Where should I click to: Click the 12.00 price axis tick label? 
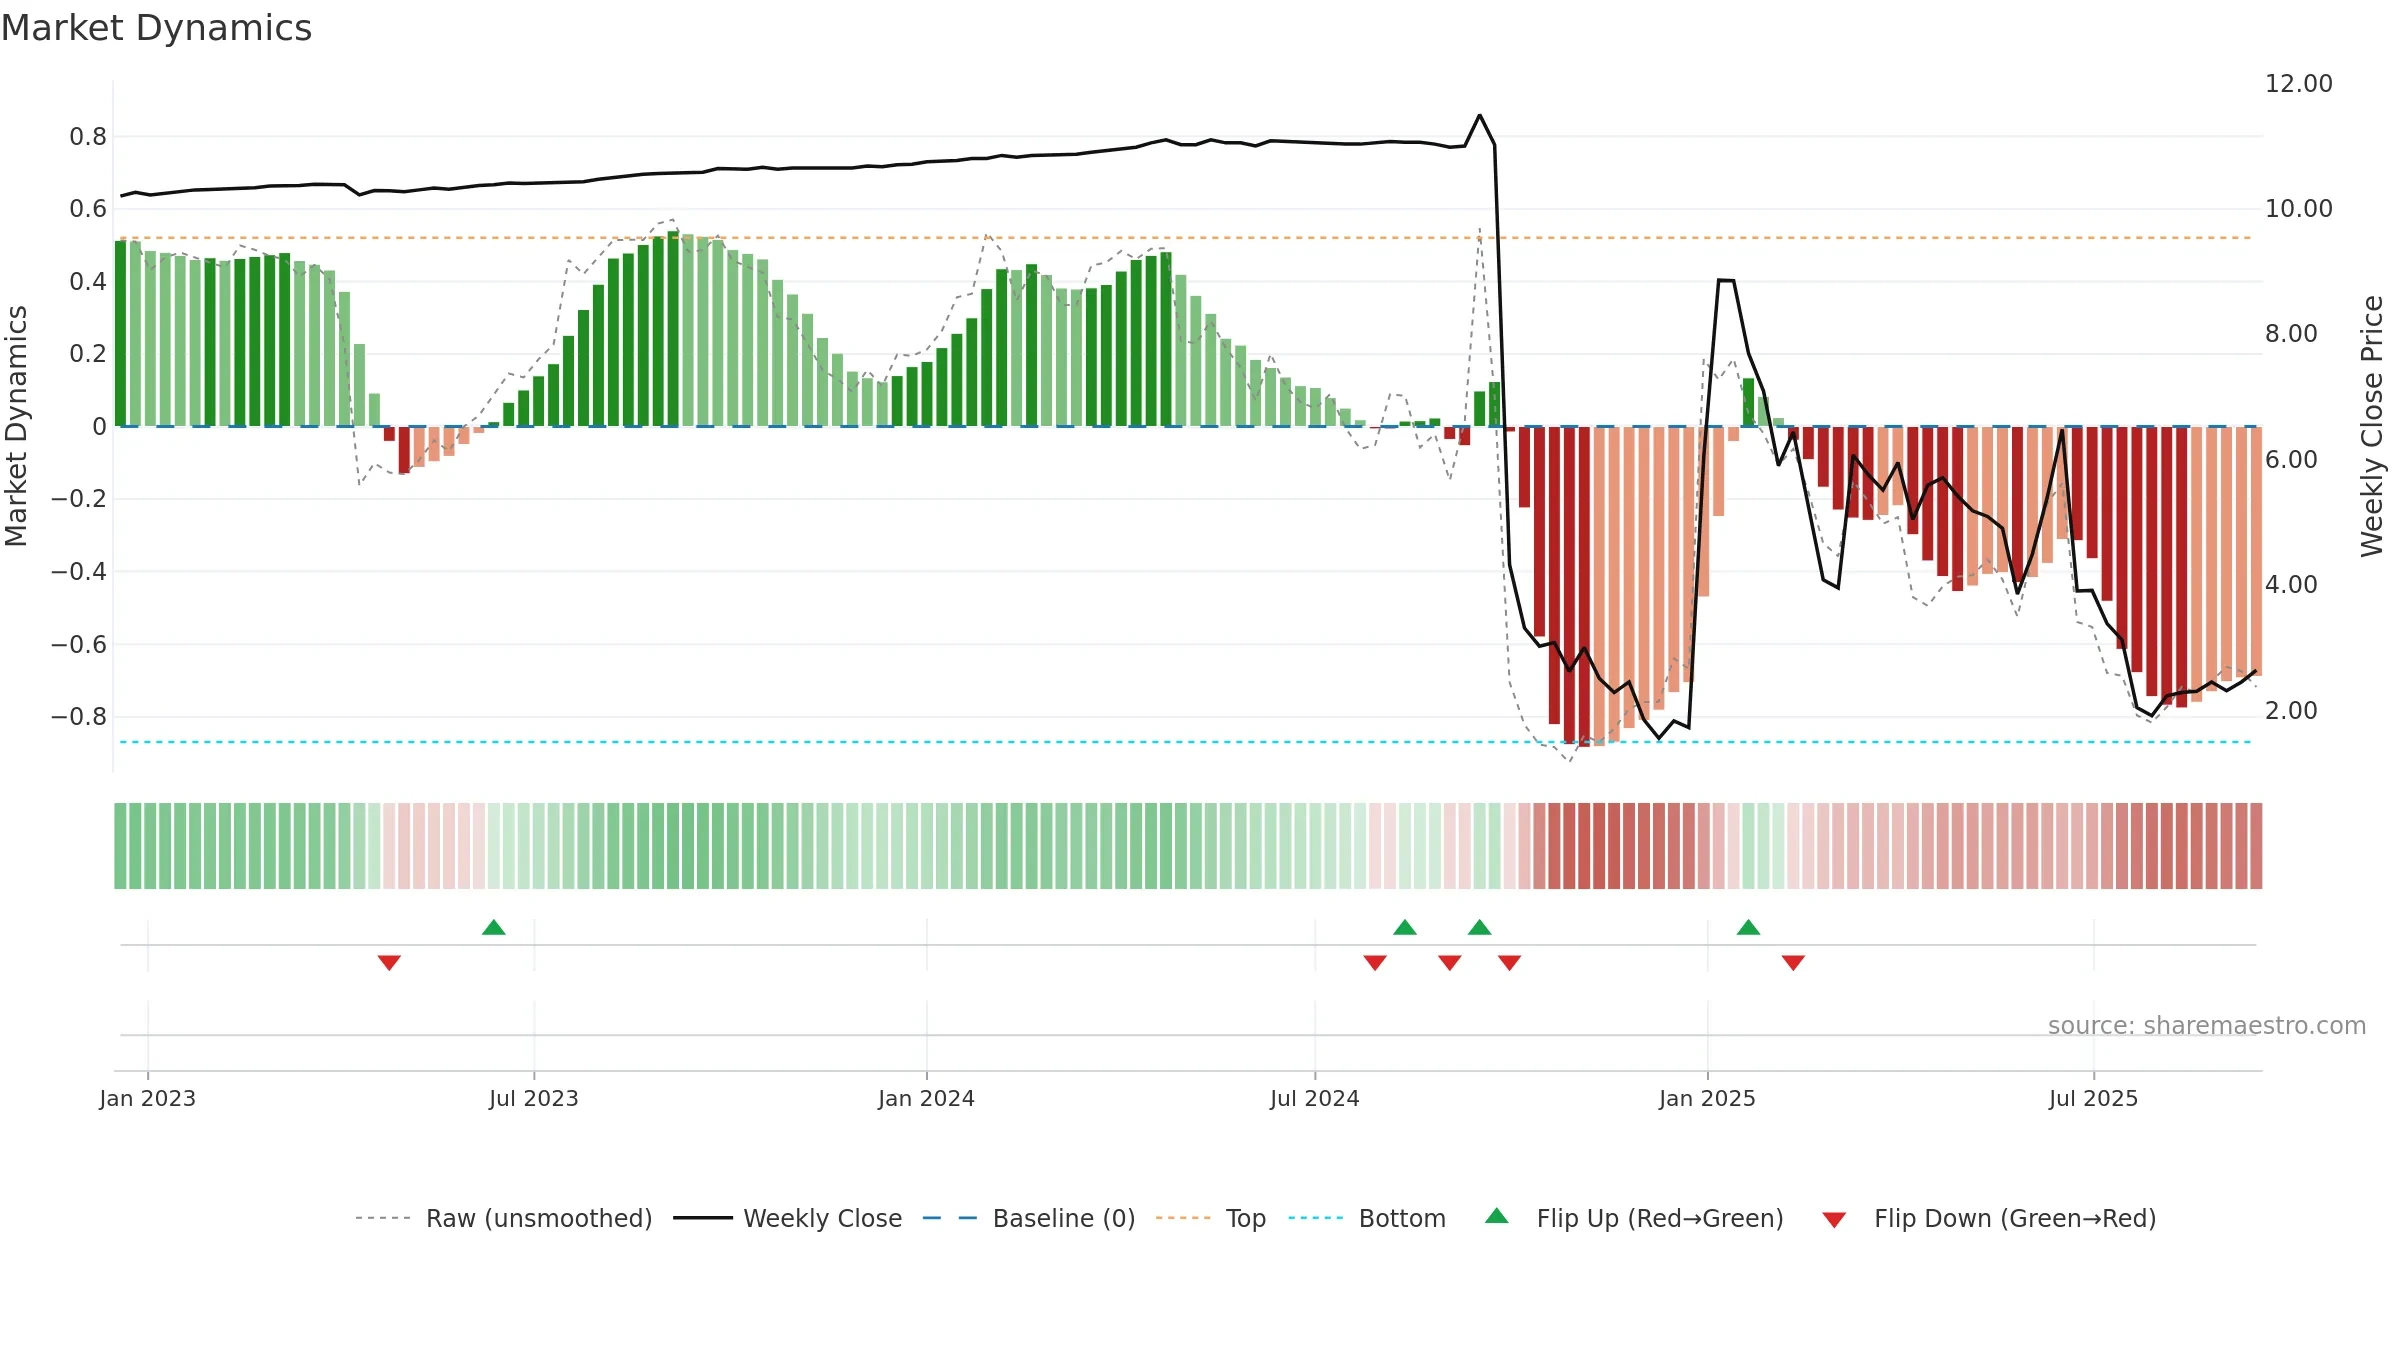pyautogui.click(x=2299, y=84)
